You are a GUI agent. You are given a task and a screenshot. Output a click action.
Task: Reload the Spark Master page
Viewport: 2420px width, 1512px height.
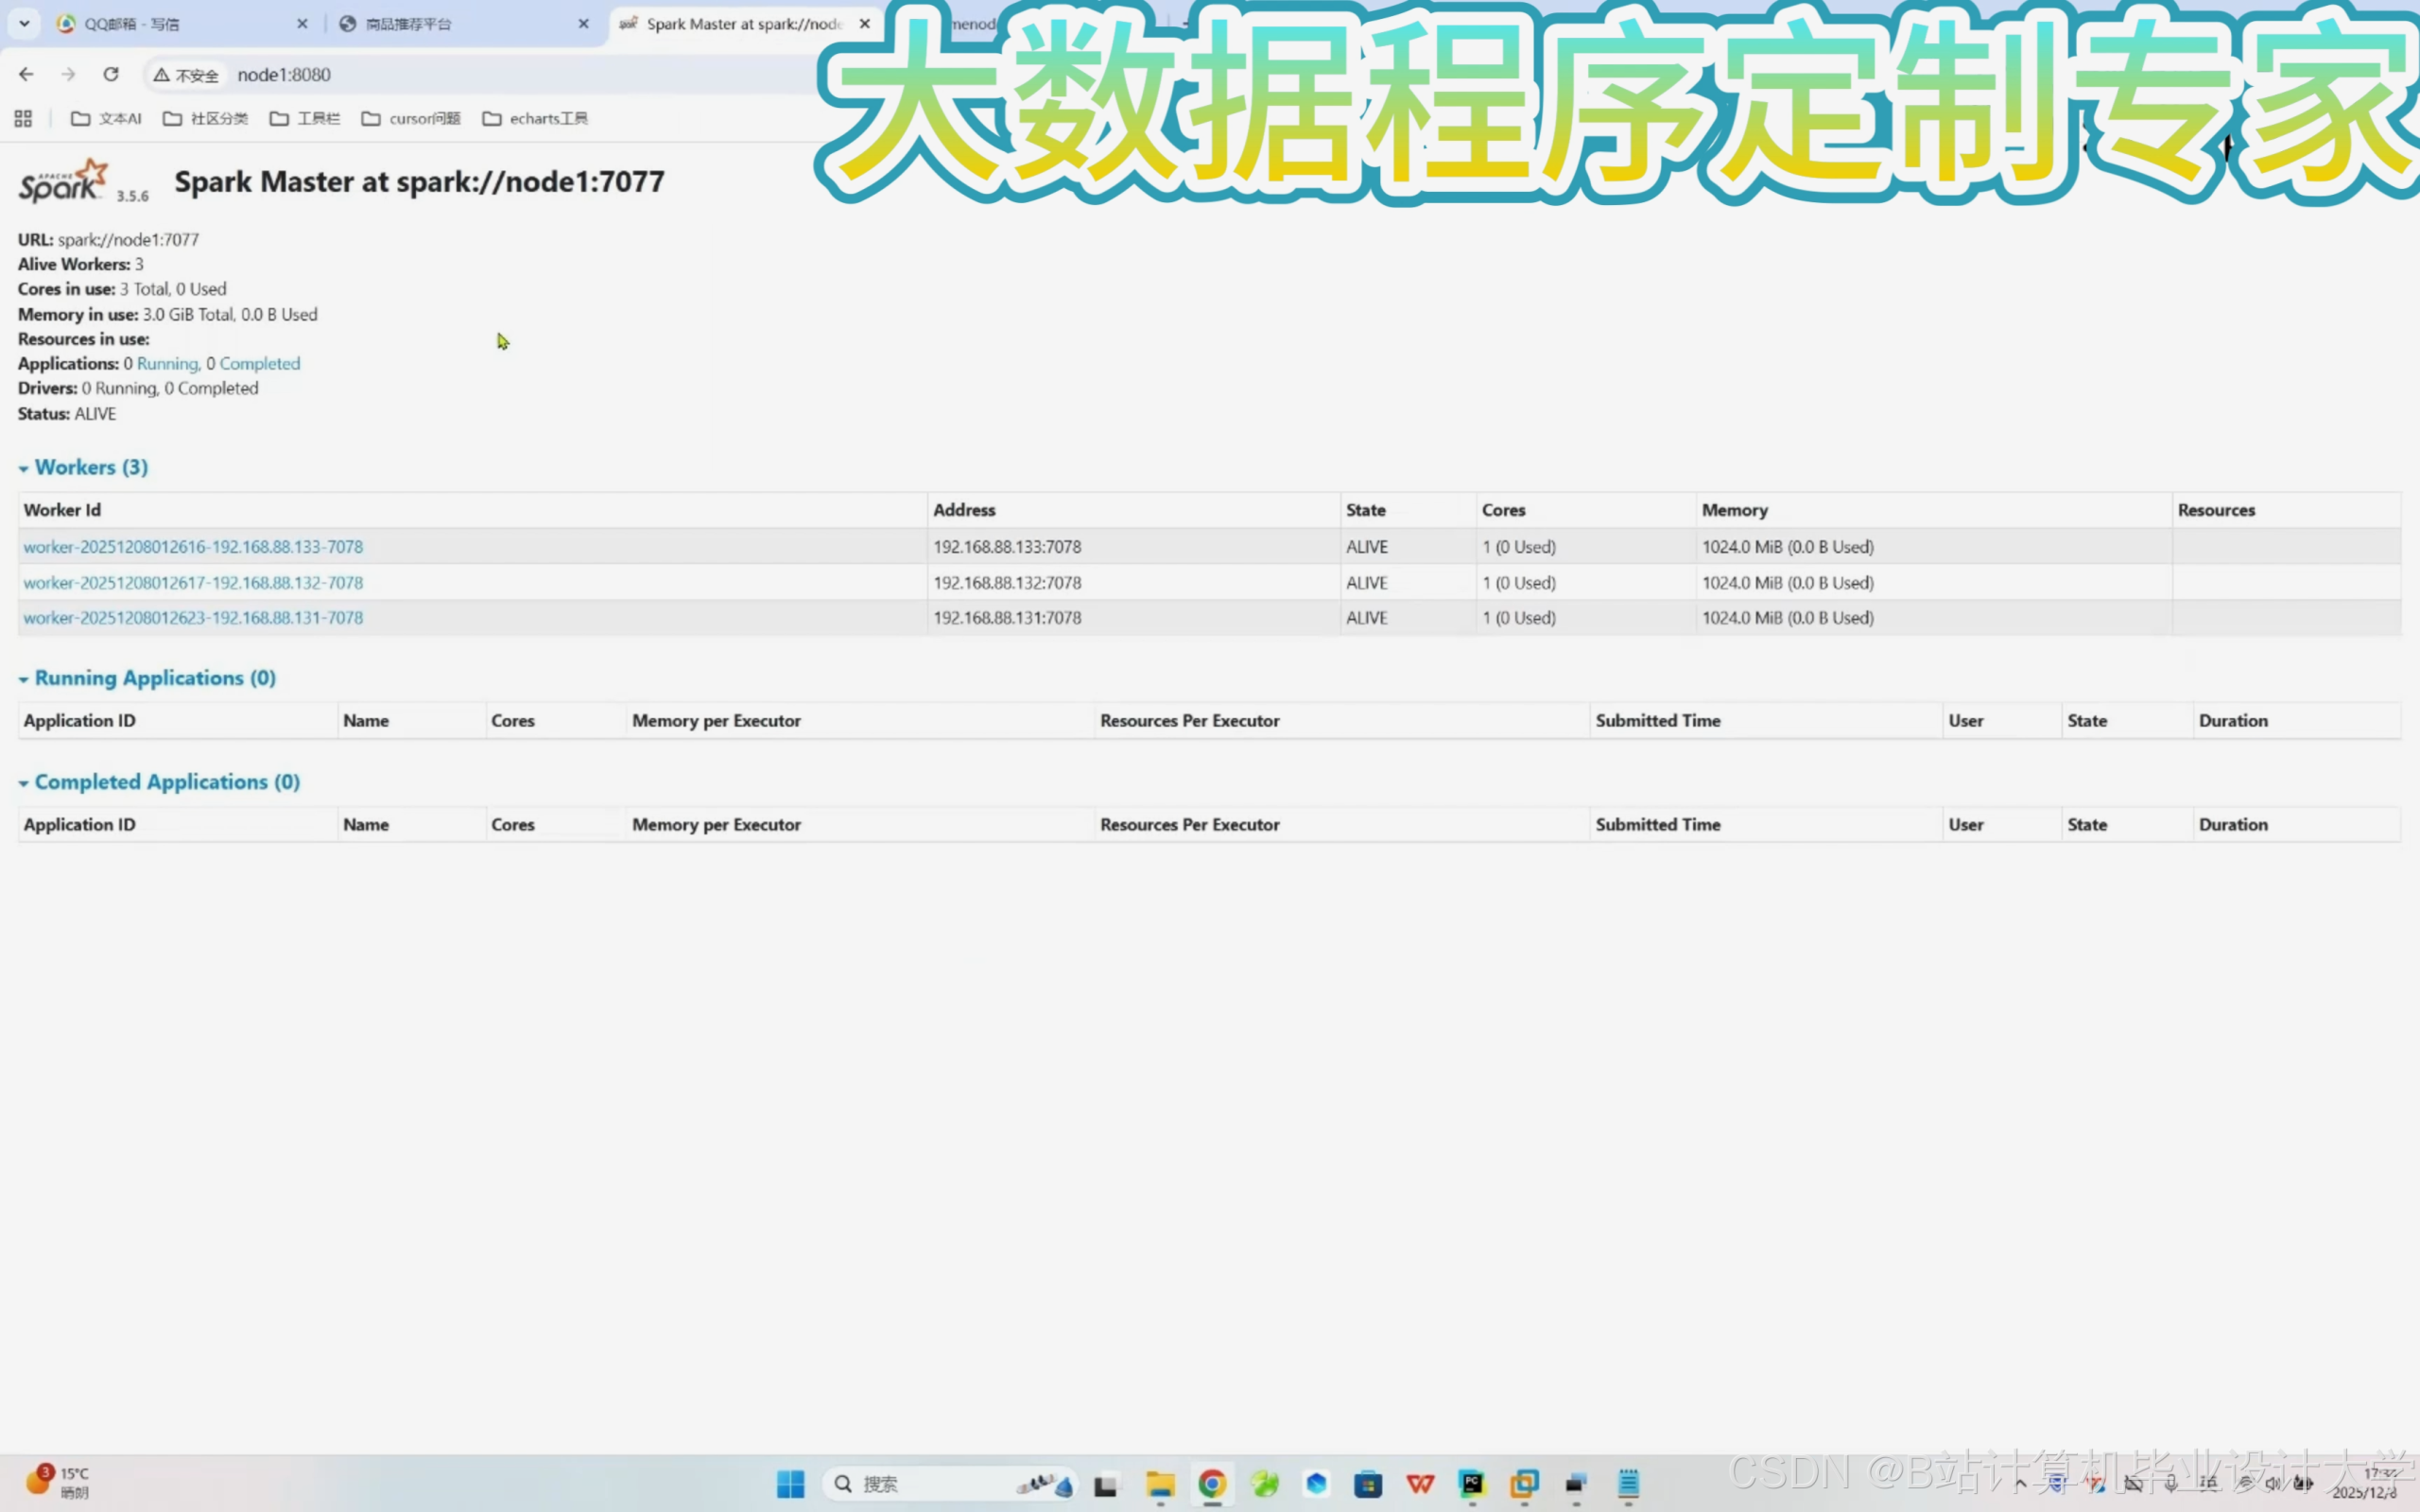(111, 74)
